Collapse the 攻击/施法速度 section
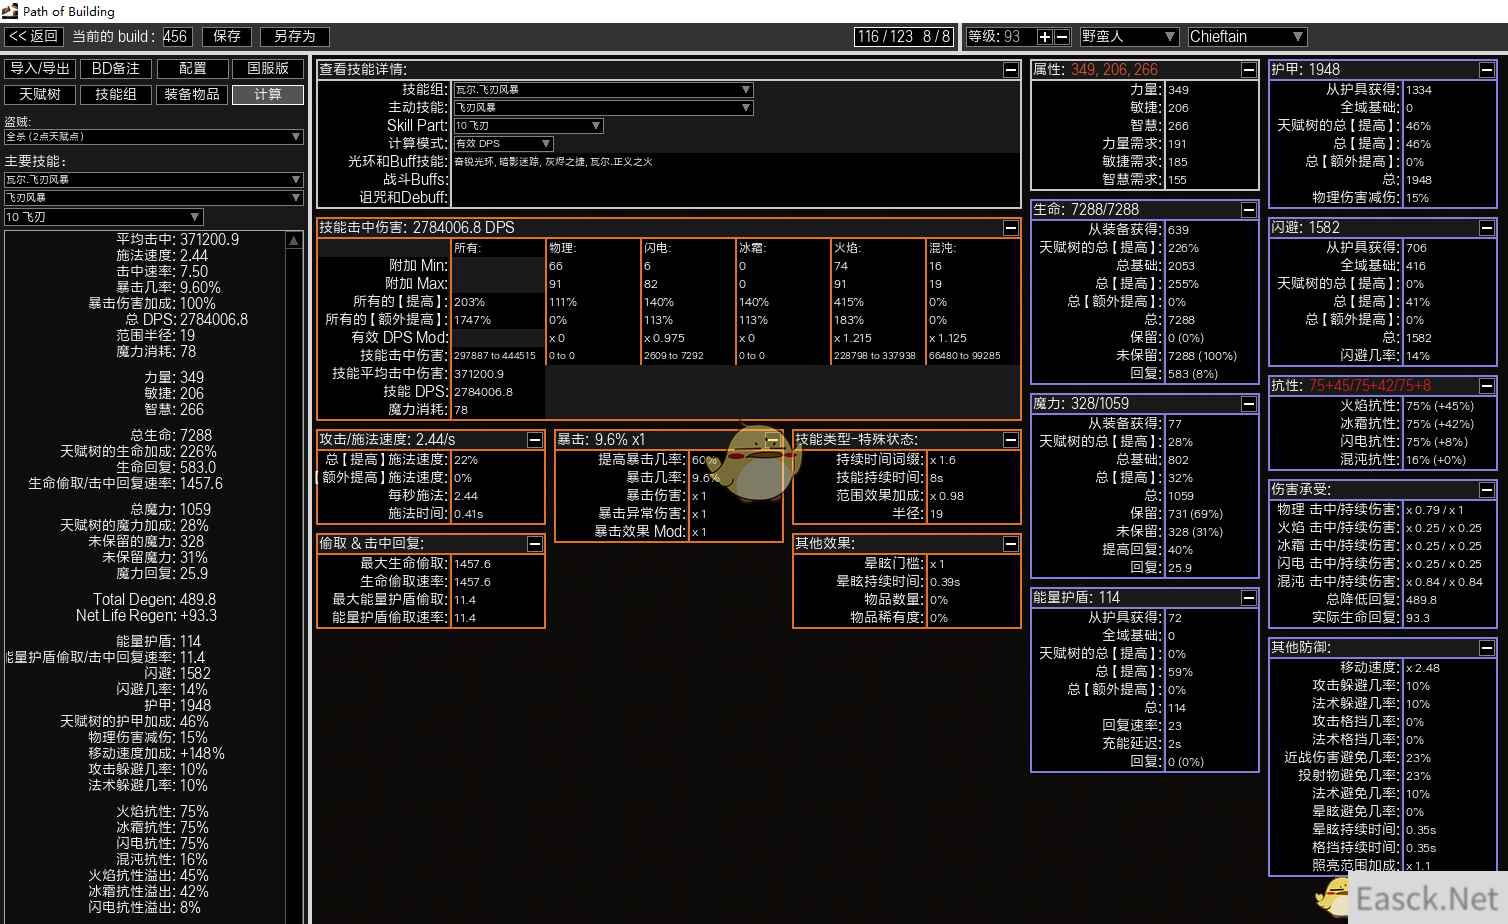 [535, 440]
